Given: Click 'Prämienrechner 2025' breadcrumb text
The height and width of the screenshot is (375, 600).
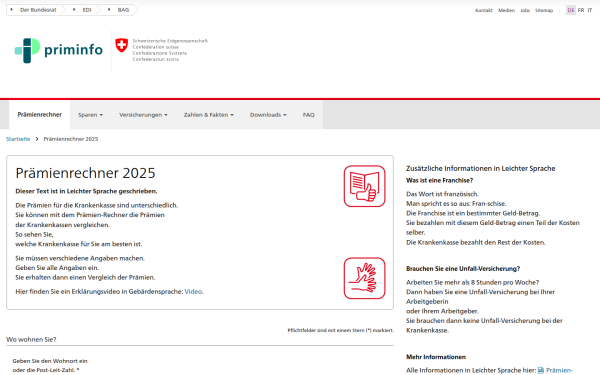Looking at the screenshot, I should coord(71,139).
